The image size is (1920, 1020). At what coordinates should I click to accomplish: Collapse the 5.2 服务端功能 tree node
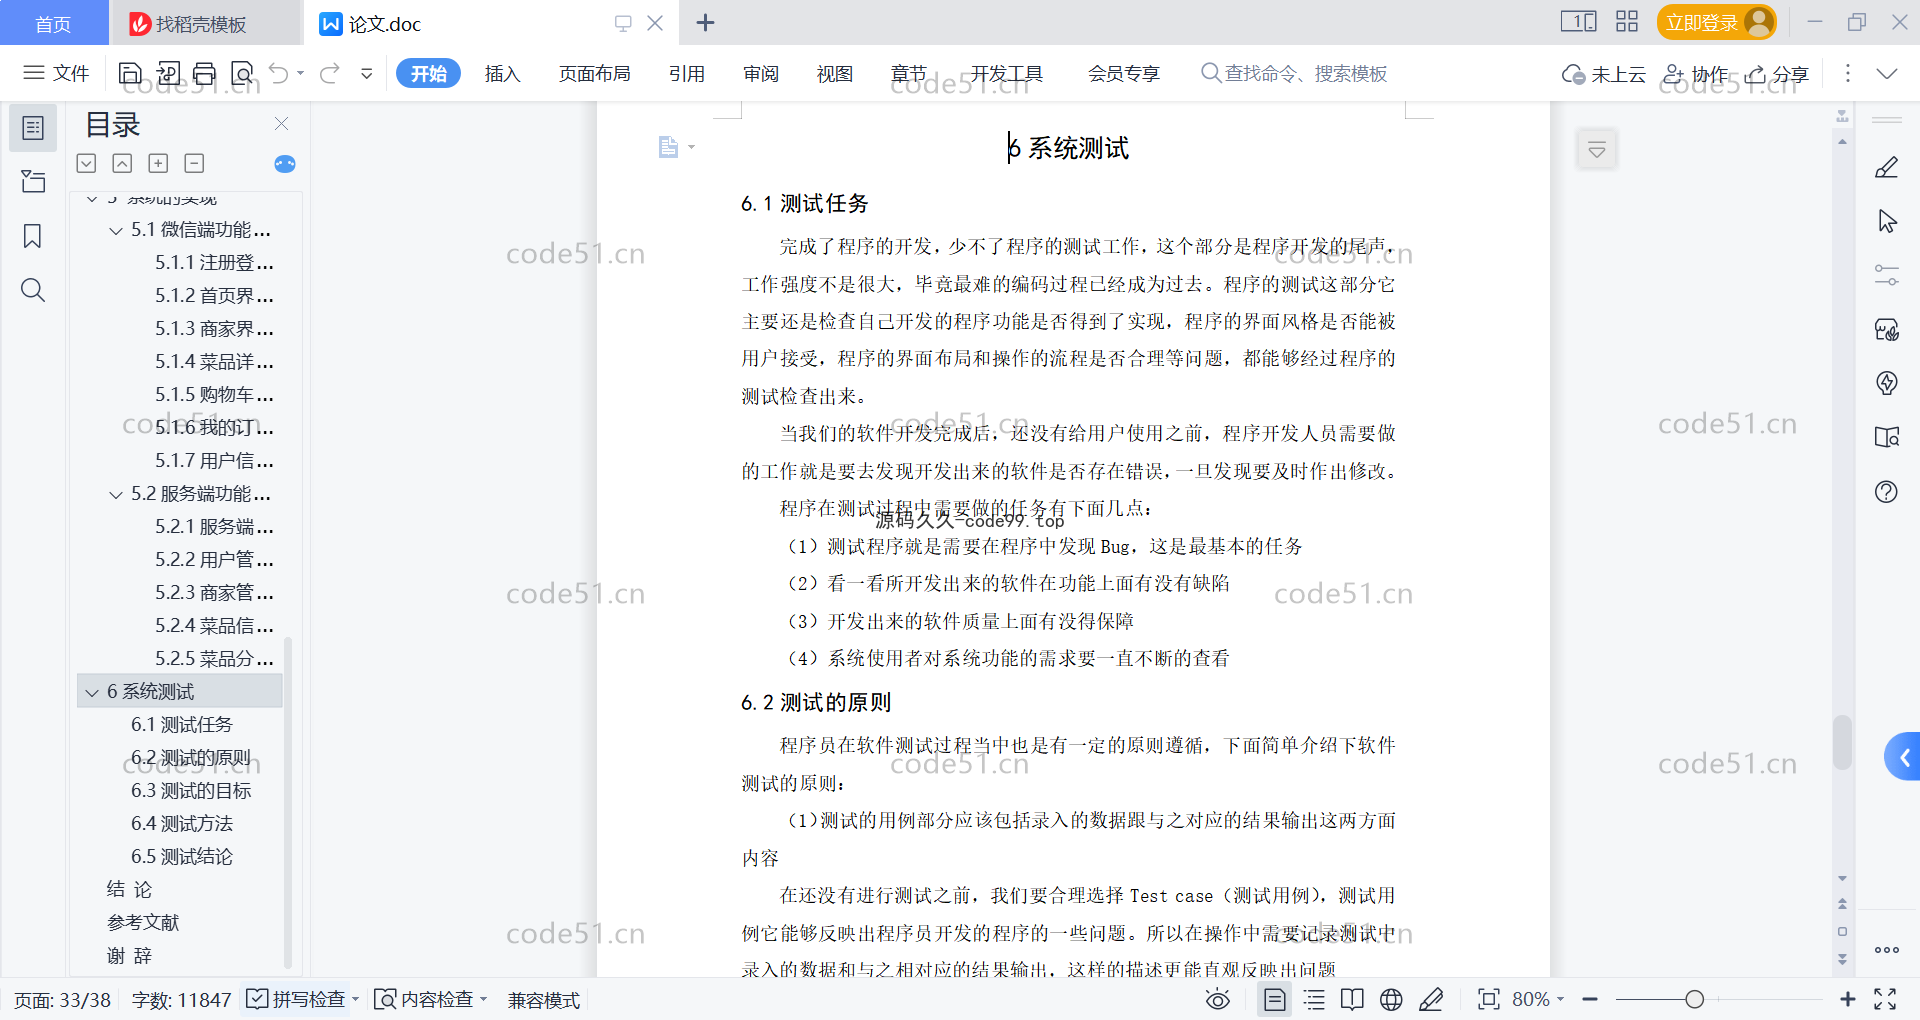point(116,494)
